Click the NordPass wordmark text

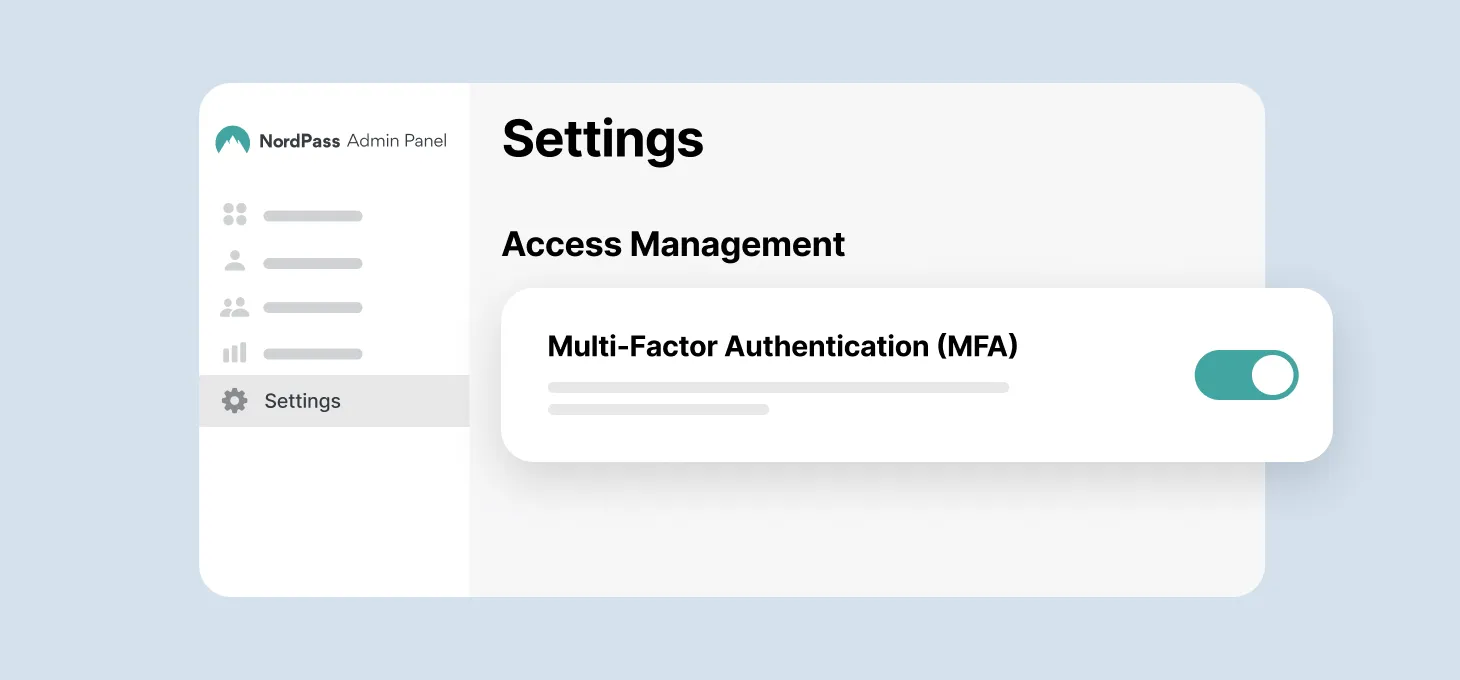(x=299, y=141)
